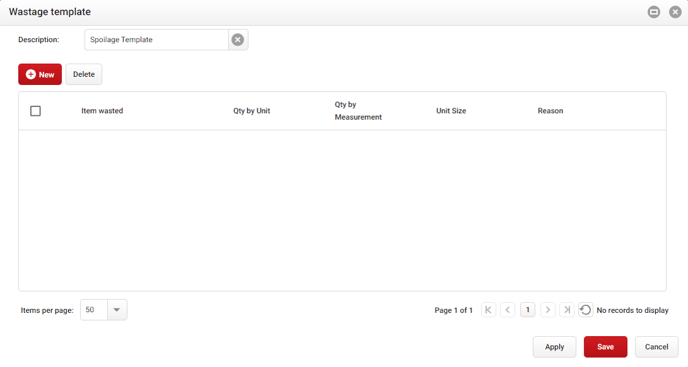
Task: Jump to the last page icon
Action: tap(567, 310)
